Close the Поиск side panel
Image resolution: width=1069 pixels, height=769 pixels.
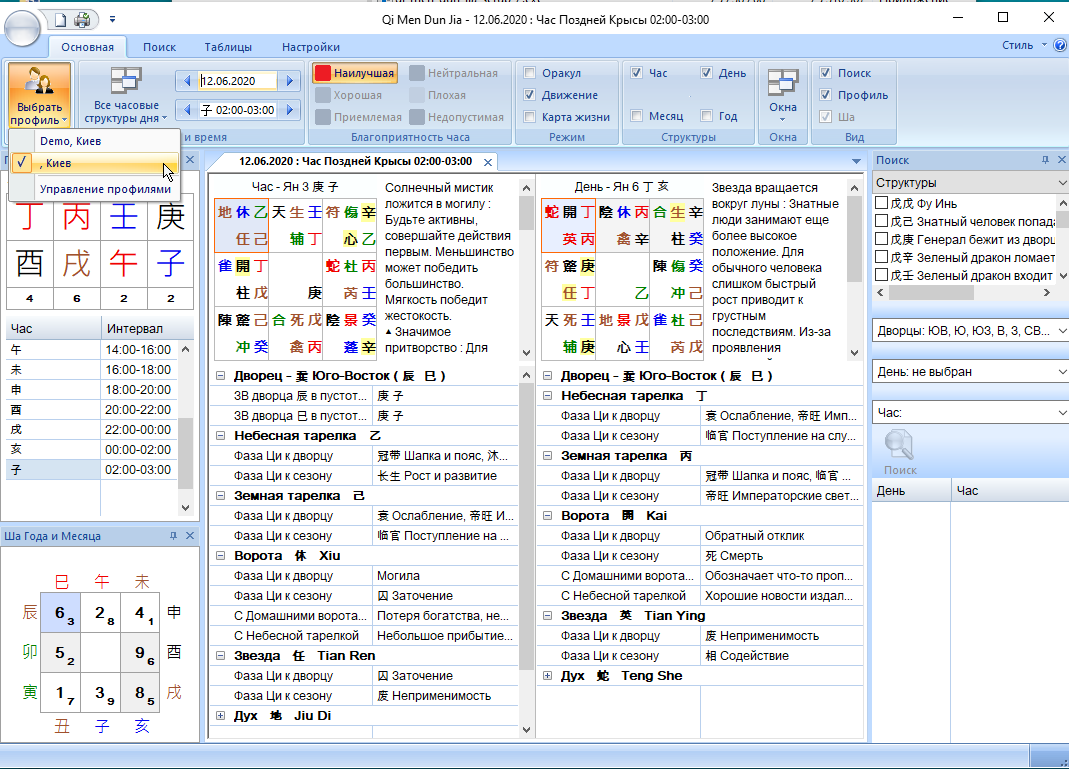[1062, 160]
